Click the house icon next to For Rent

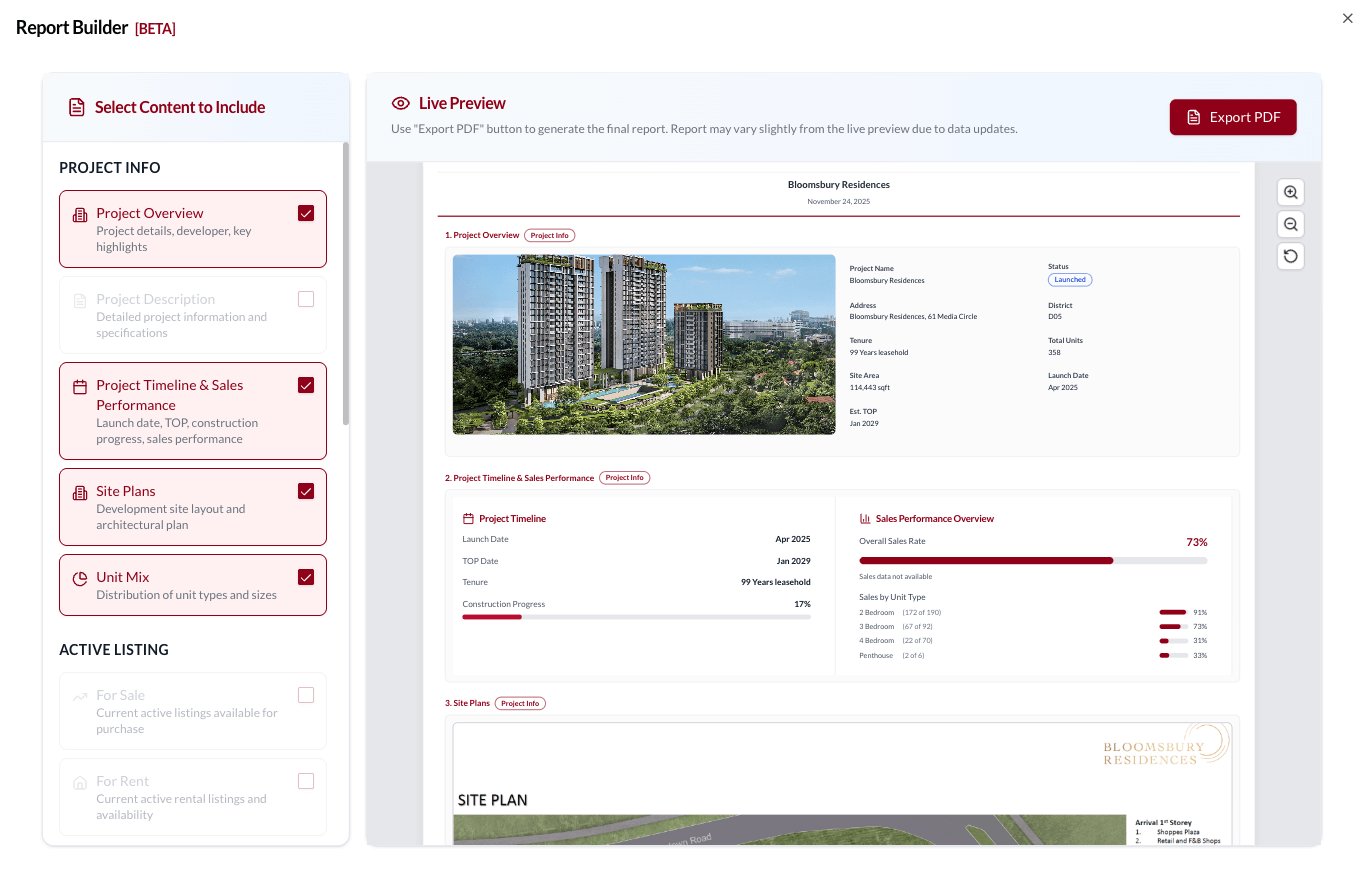point(77,781)
